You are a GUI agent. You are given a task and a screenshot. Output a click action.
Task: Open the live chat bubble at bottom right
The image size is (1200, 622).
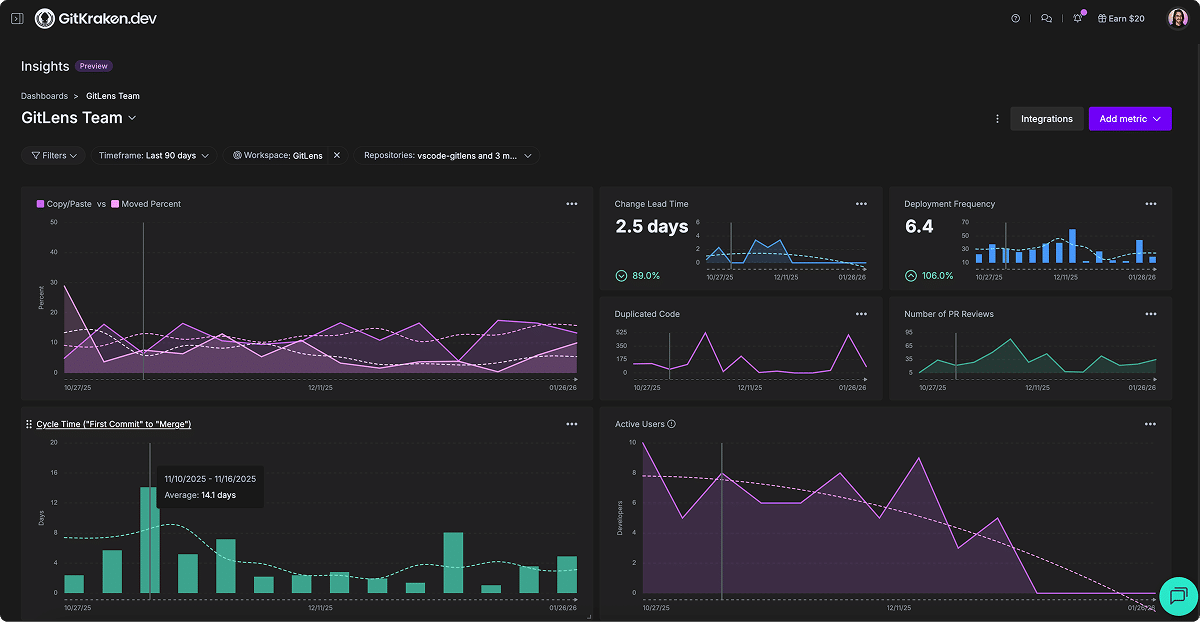coord(1177,597)
